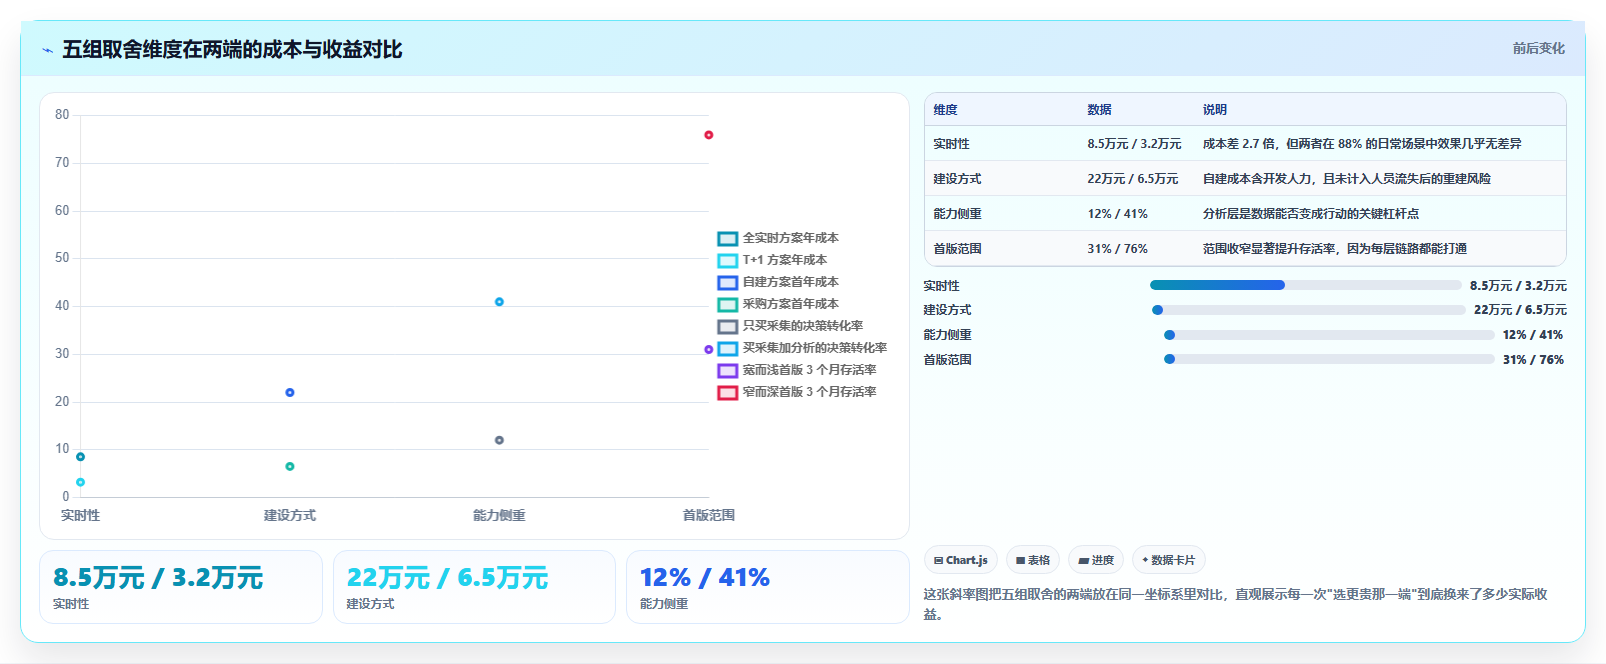Click table cell 31% / 76%

1117,249
